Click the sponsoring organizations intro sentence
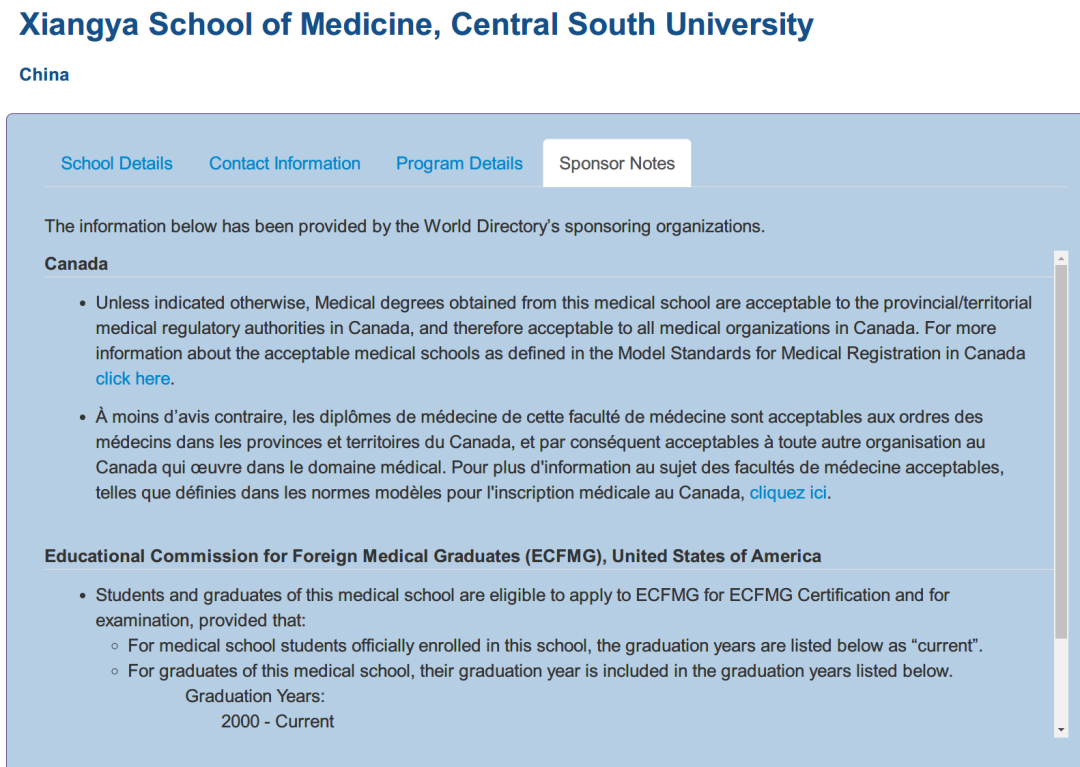 [404, 227]
